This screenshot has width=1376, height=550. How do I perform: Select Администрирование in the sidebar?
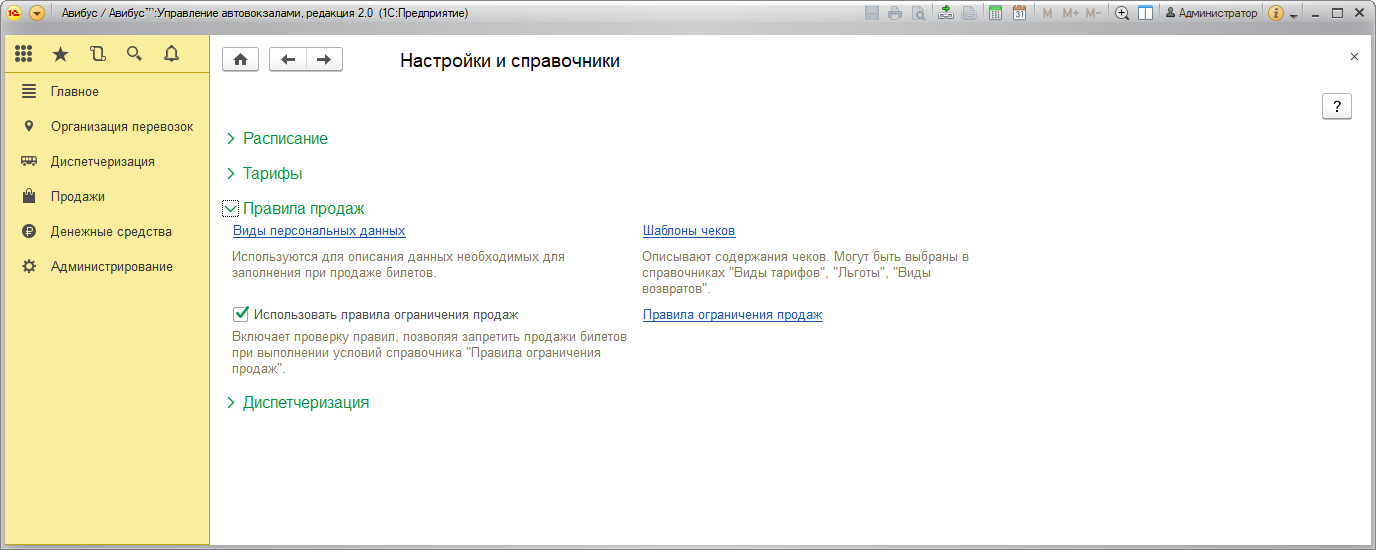111,267
